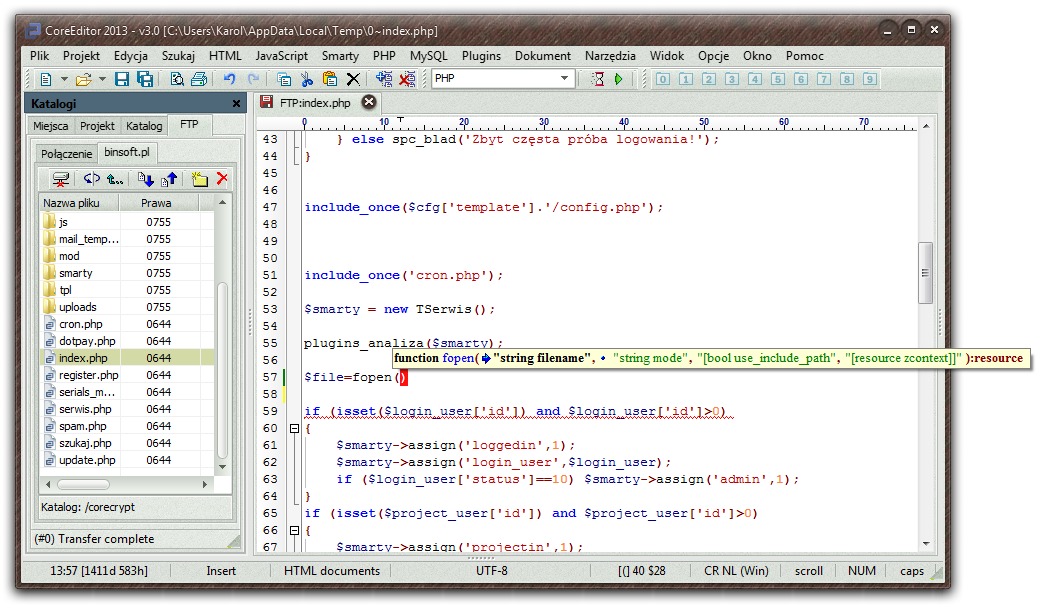The width and height of the screenshot is (1053, 615).
Task: Jump to bookmark 5 on the toolbar
Action: (778, 79)
